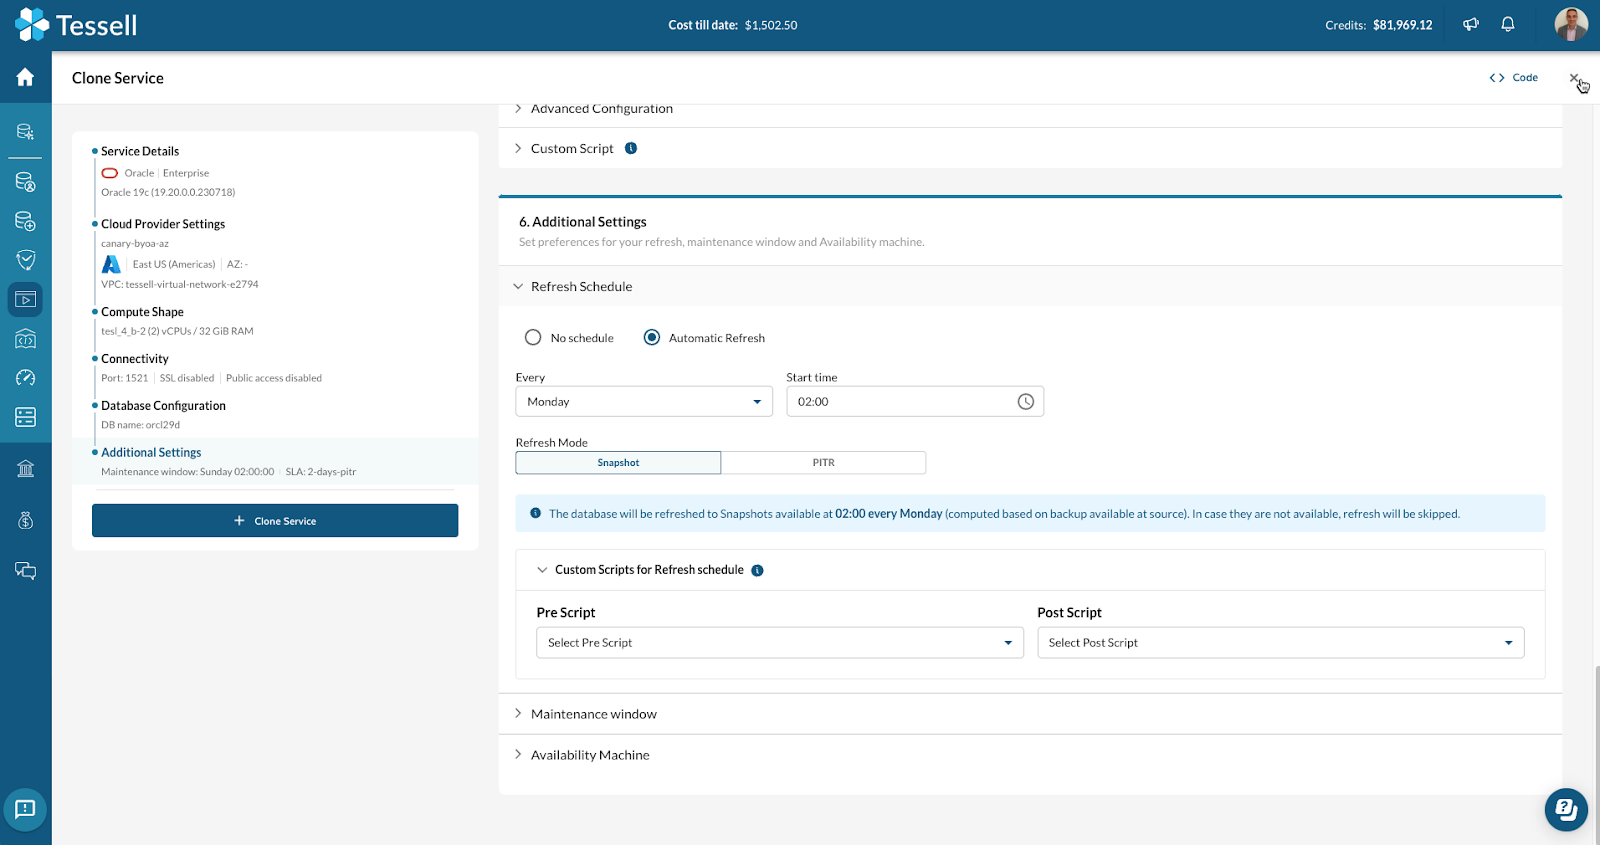Viewport: 1600px width, 845px height.
Task: Go to Connectivity step
Action: point(135,359)
